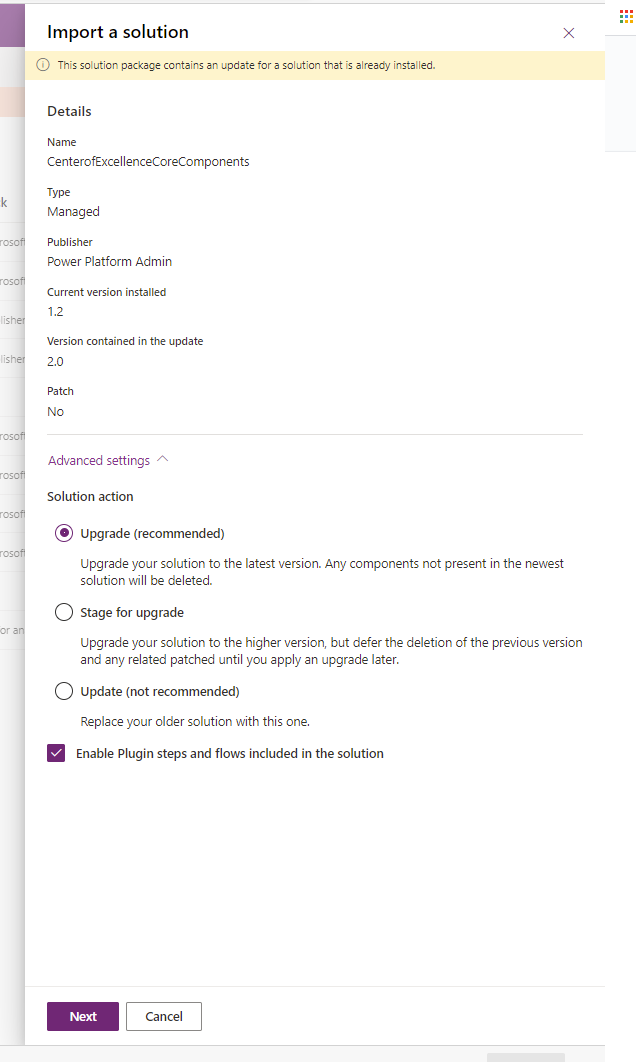Cancel the solution import
The width and height of the screenshot is (636, 1062).
click(x=163, y=1016)
